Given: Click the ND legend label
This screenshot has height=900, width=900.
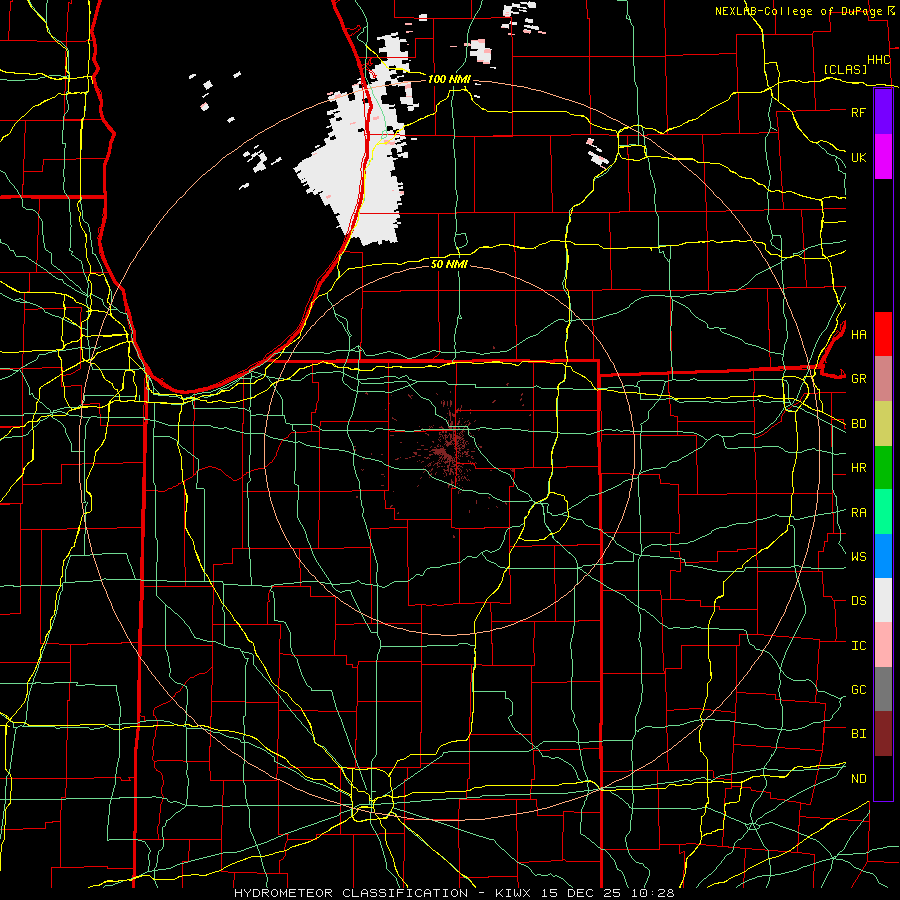Looking at the screenshot, I should pyautogui.click(x=858, y=779).
